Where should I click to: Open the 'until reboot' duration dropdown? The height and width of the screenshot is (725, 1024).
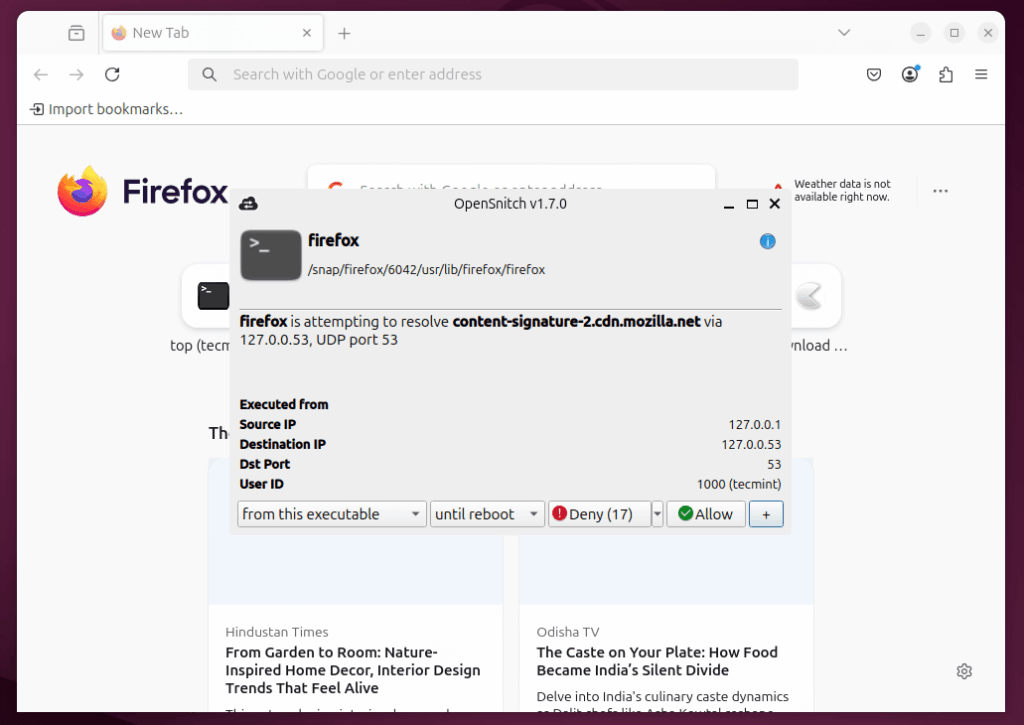pyautogui.click(x=487, y=514)
